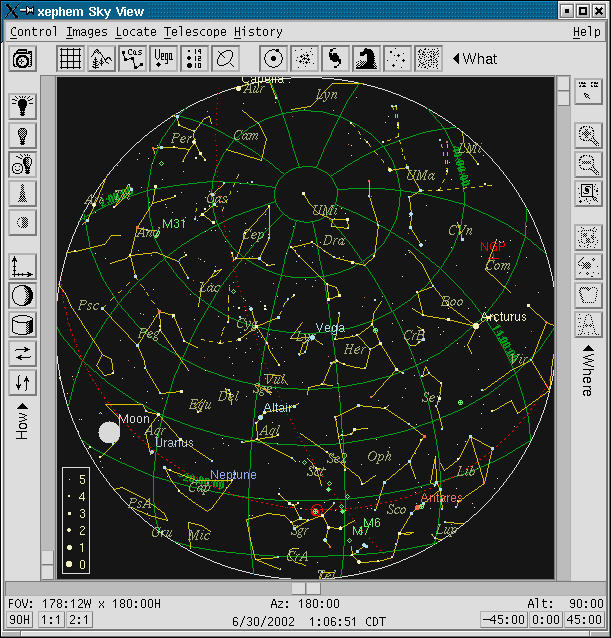Click the left-right flip arrows icon
This screenshot has width=611, height=638.
22,354
